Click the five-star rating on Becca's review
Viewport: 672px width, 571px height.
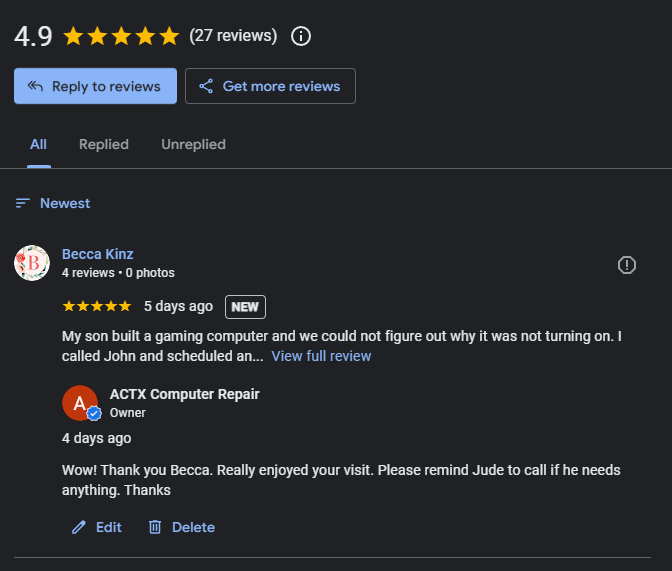coord(96,306)
